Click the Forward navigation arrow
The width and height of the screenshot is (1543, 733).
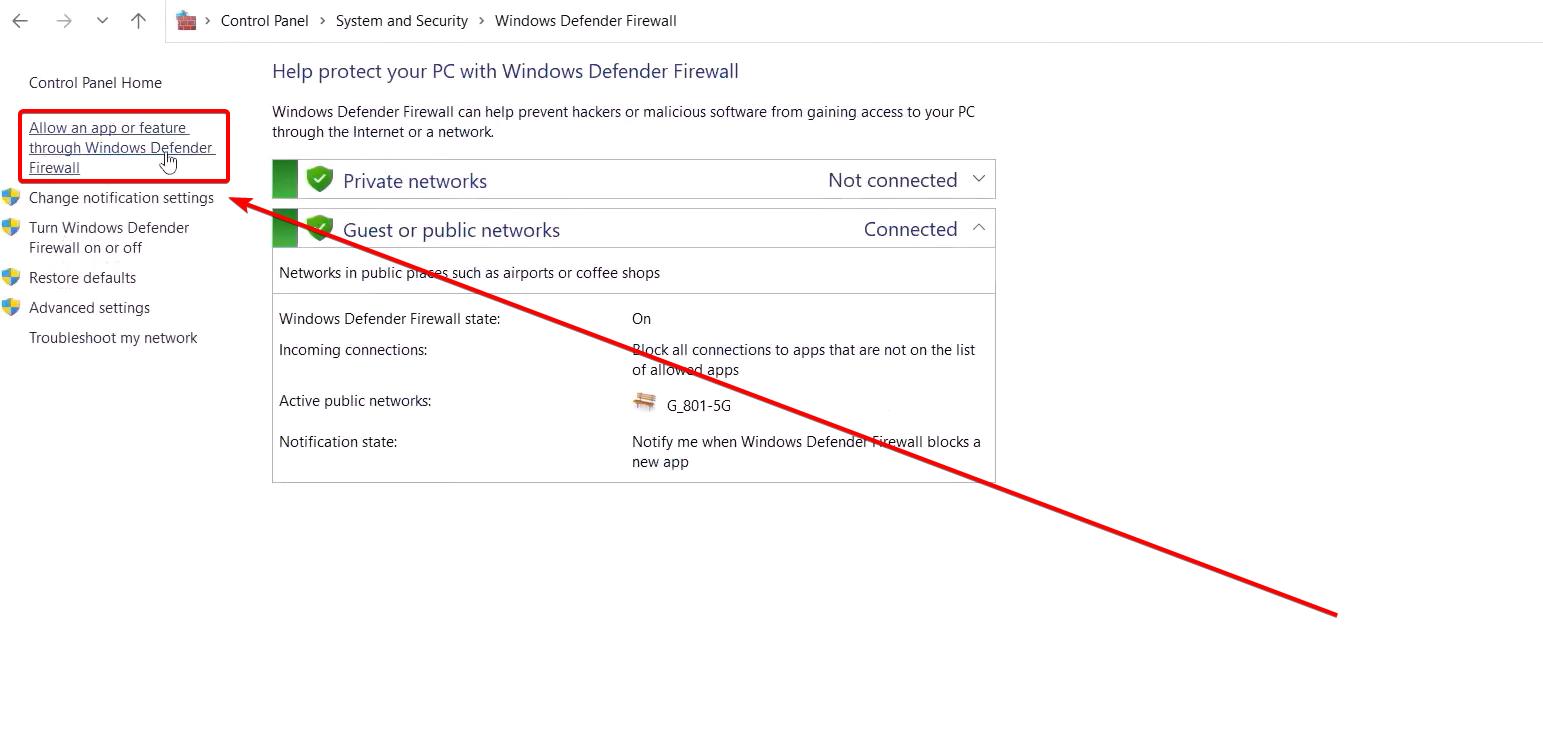(x=64, y=20)
